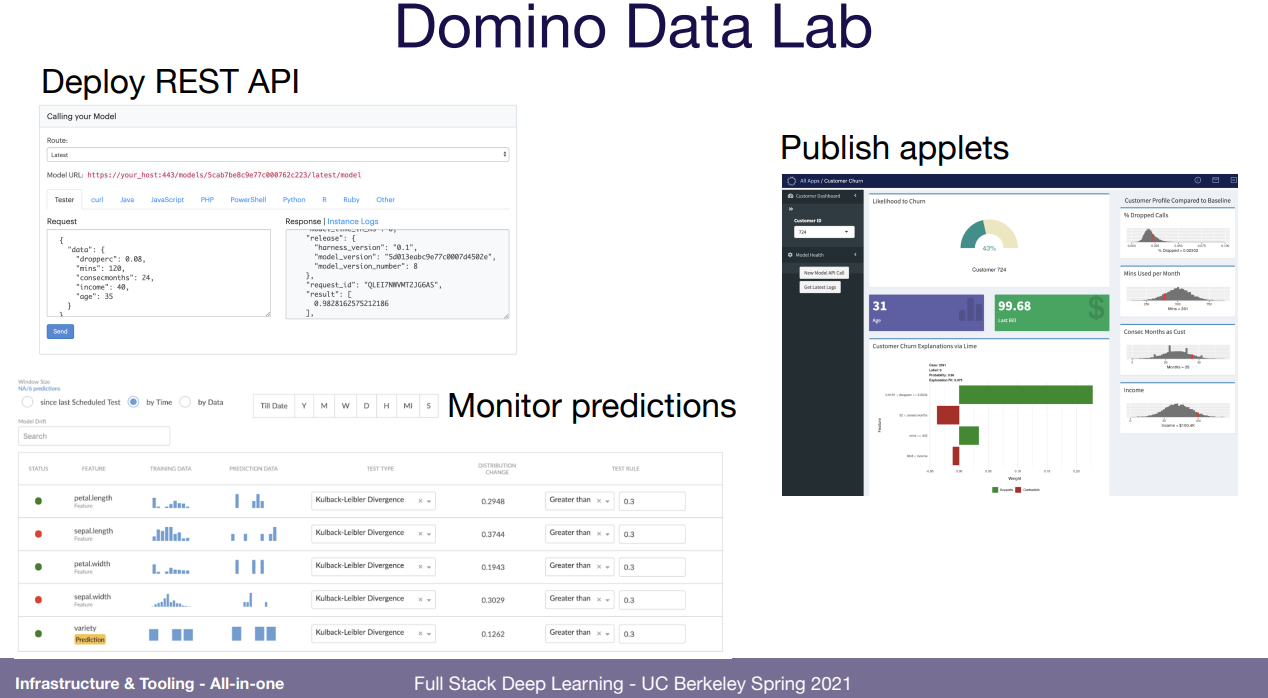
Task: Clear the Kullback-Leibler test type for sepal.length
Action: click(x=420, y=533)
